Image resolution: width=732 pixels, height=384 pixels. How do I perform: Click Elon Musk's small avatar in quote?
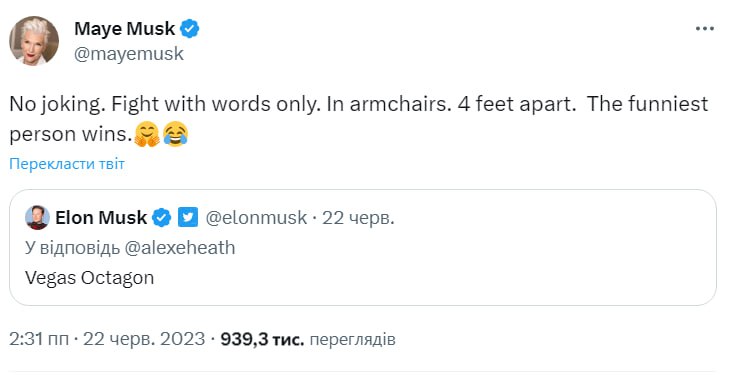coord(37,217)
